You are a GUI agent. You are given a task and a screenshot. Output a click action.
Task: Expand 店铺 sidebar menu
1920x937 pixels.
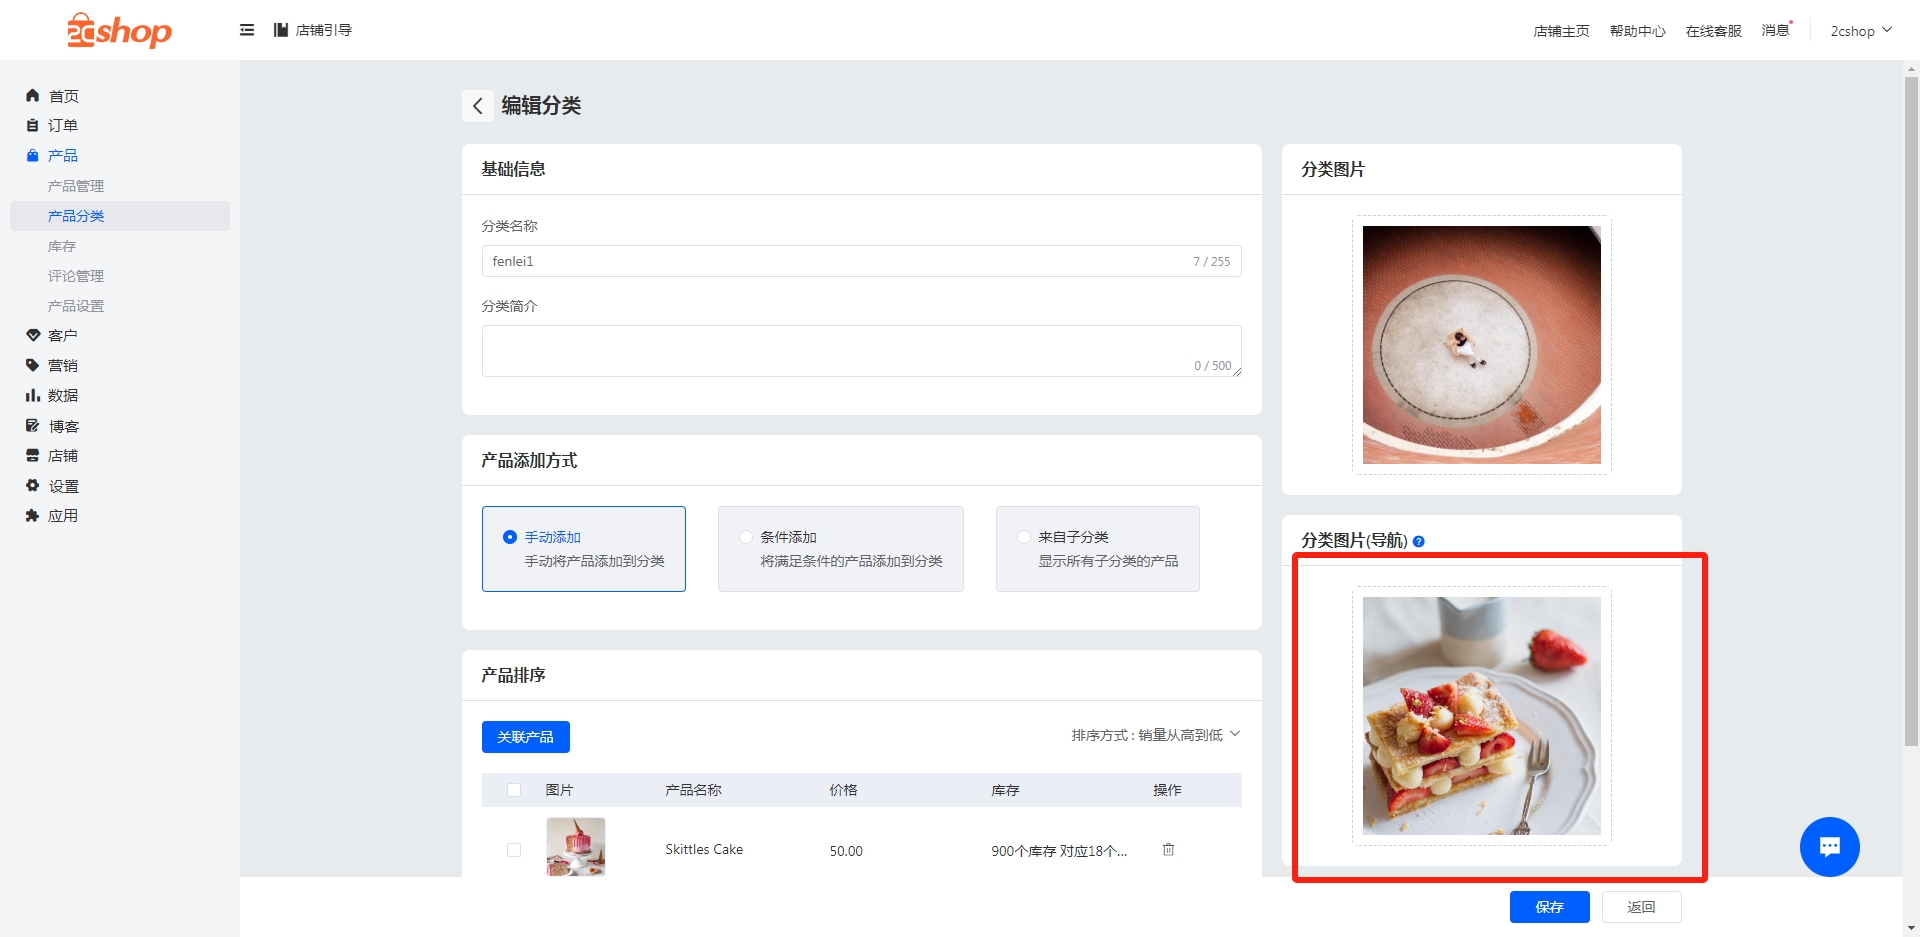[63, 455]
